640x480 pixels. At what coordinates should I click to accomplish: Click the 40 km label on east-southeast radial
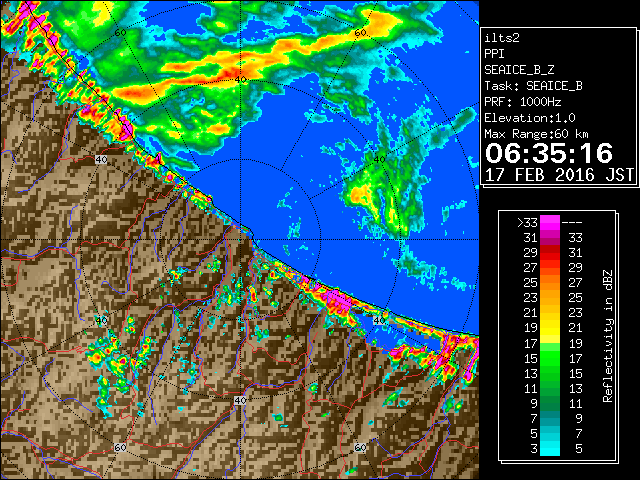[x=379, y=320]
